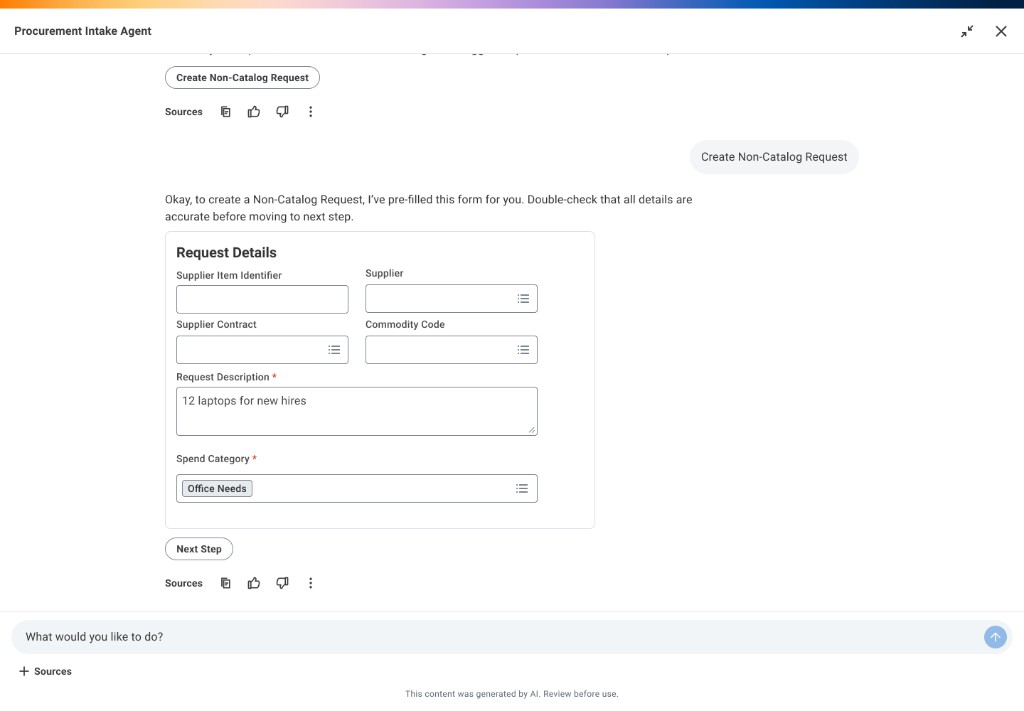
Task: Close the Procurement Intake Agent panel
Action: [x=1000, y=31]
